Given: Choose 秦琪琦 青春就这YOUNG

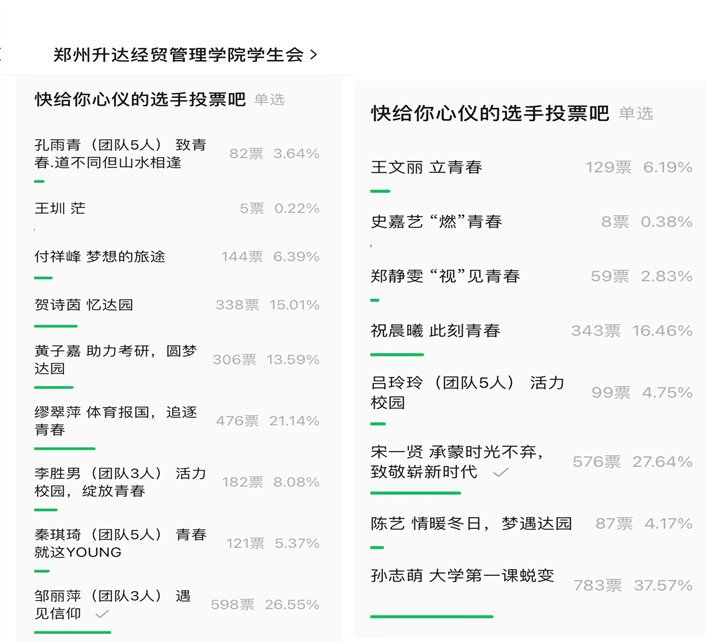Looking at the screenshot, I should (x=120, y=543).
